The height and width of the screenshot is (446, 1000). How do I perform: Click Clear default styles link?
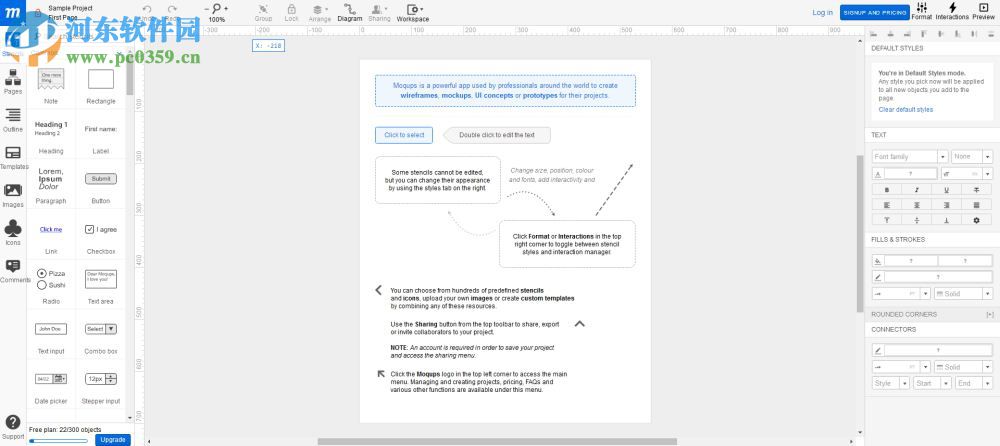(906, 110)
